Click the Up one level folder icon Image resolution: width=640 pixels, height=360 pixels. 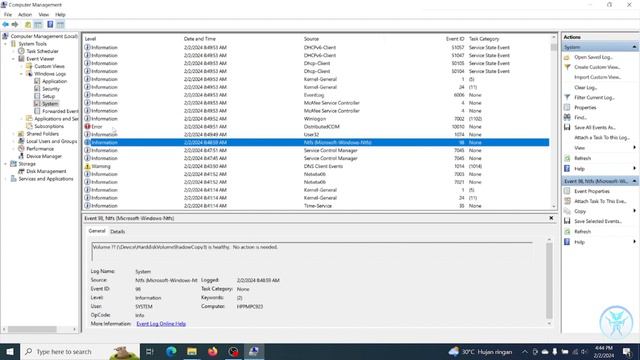(28, 25)
